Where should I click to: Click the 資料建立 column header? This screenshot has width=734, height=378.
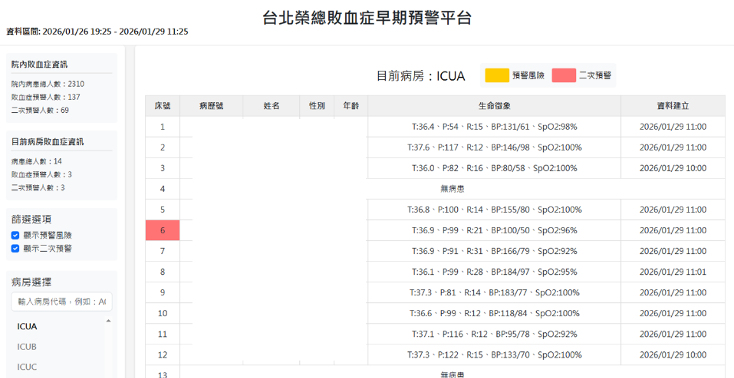point(673,106)
